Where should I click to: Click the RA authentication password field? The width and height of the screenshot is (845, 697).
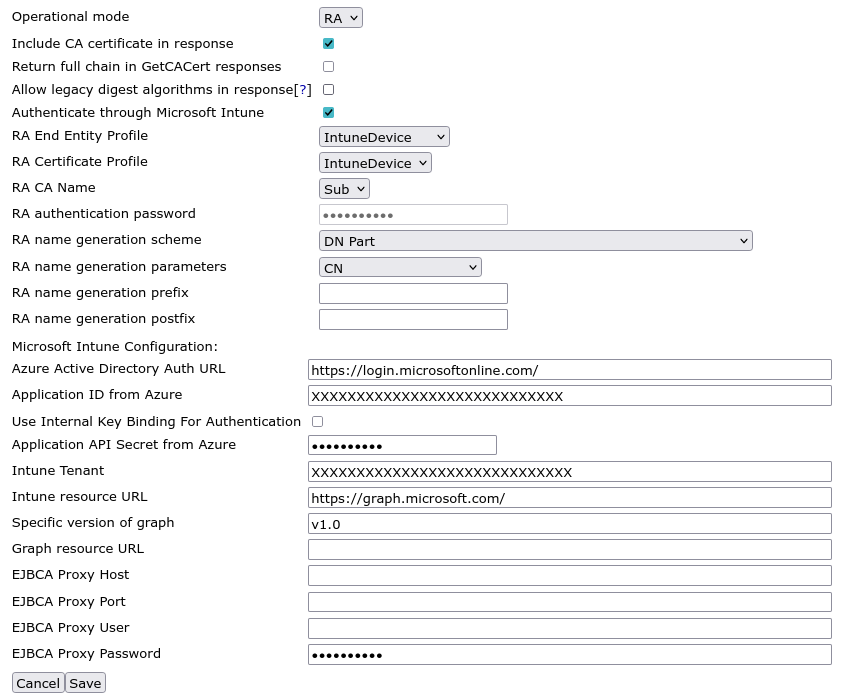413,214
